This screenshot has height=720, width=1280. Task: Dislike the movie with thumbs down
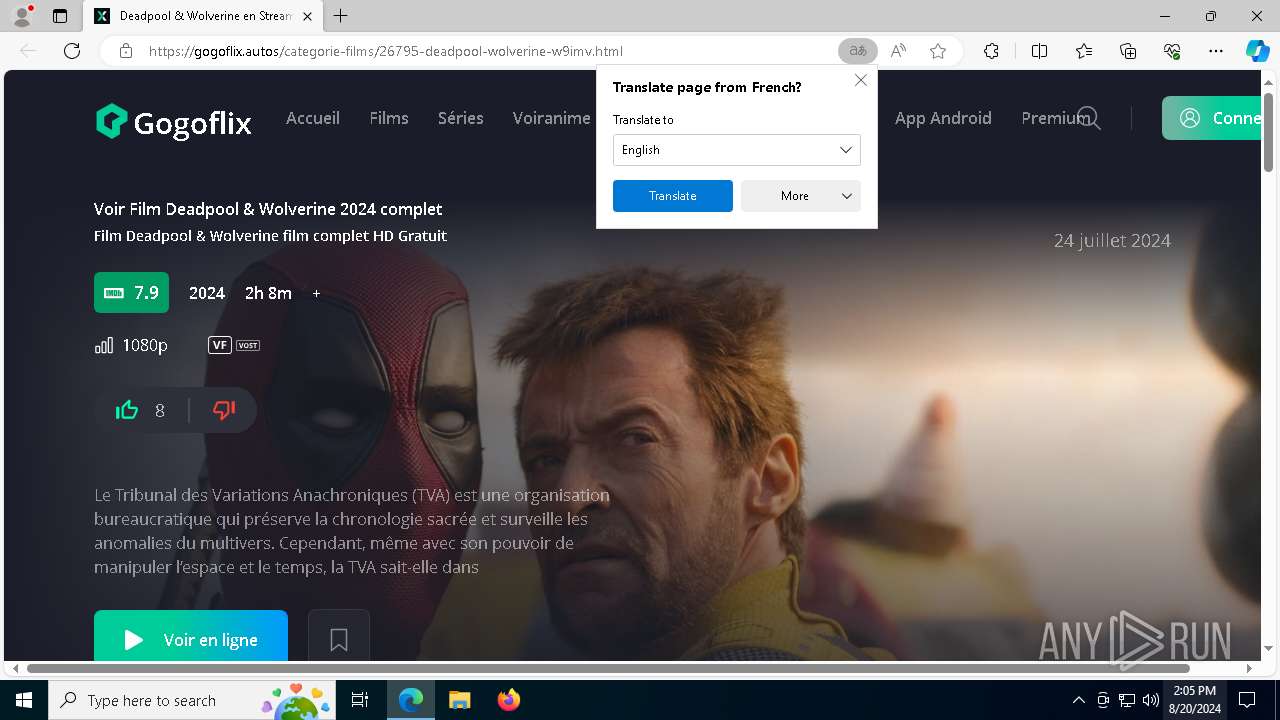point(224,410)
